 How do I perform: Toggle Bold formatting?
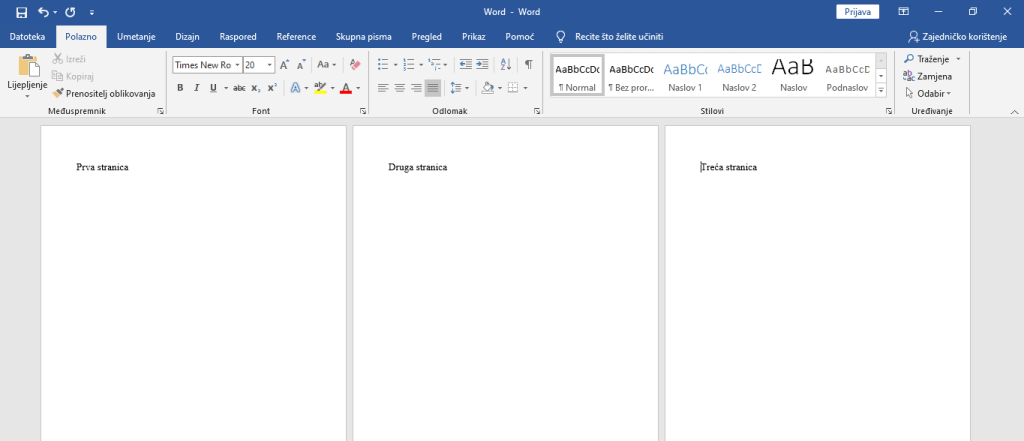coord(180,88)
